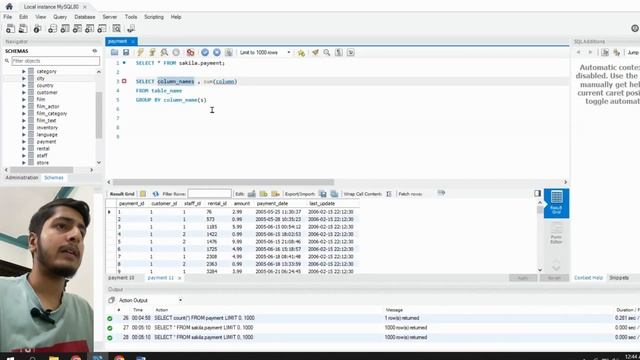Rollback the current transaction
Viewport: 640px width, 360px height.
tap(217, 52)
